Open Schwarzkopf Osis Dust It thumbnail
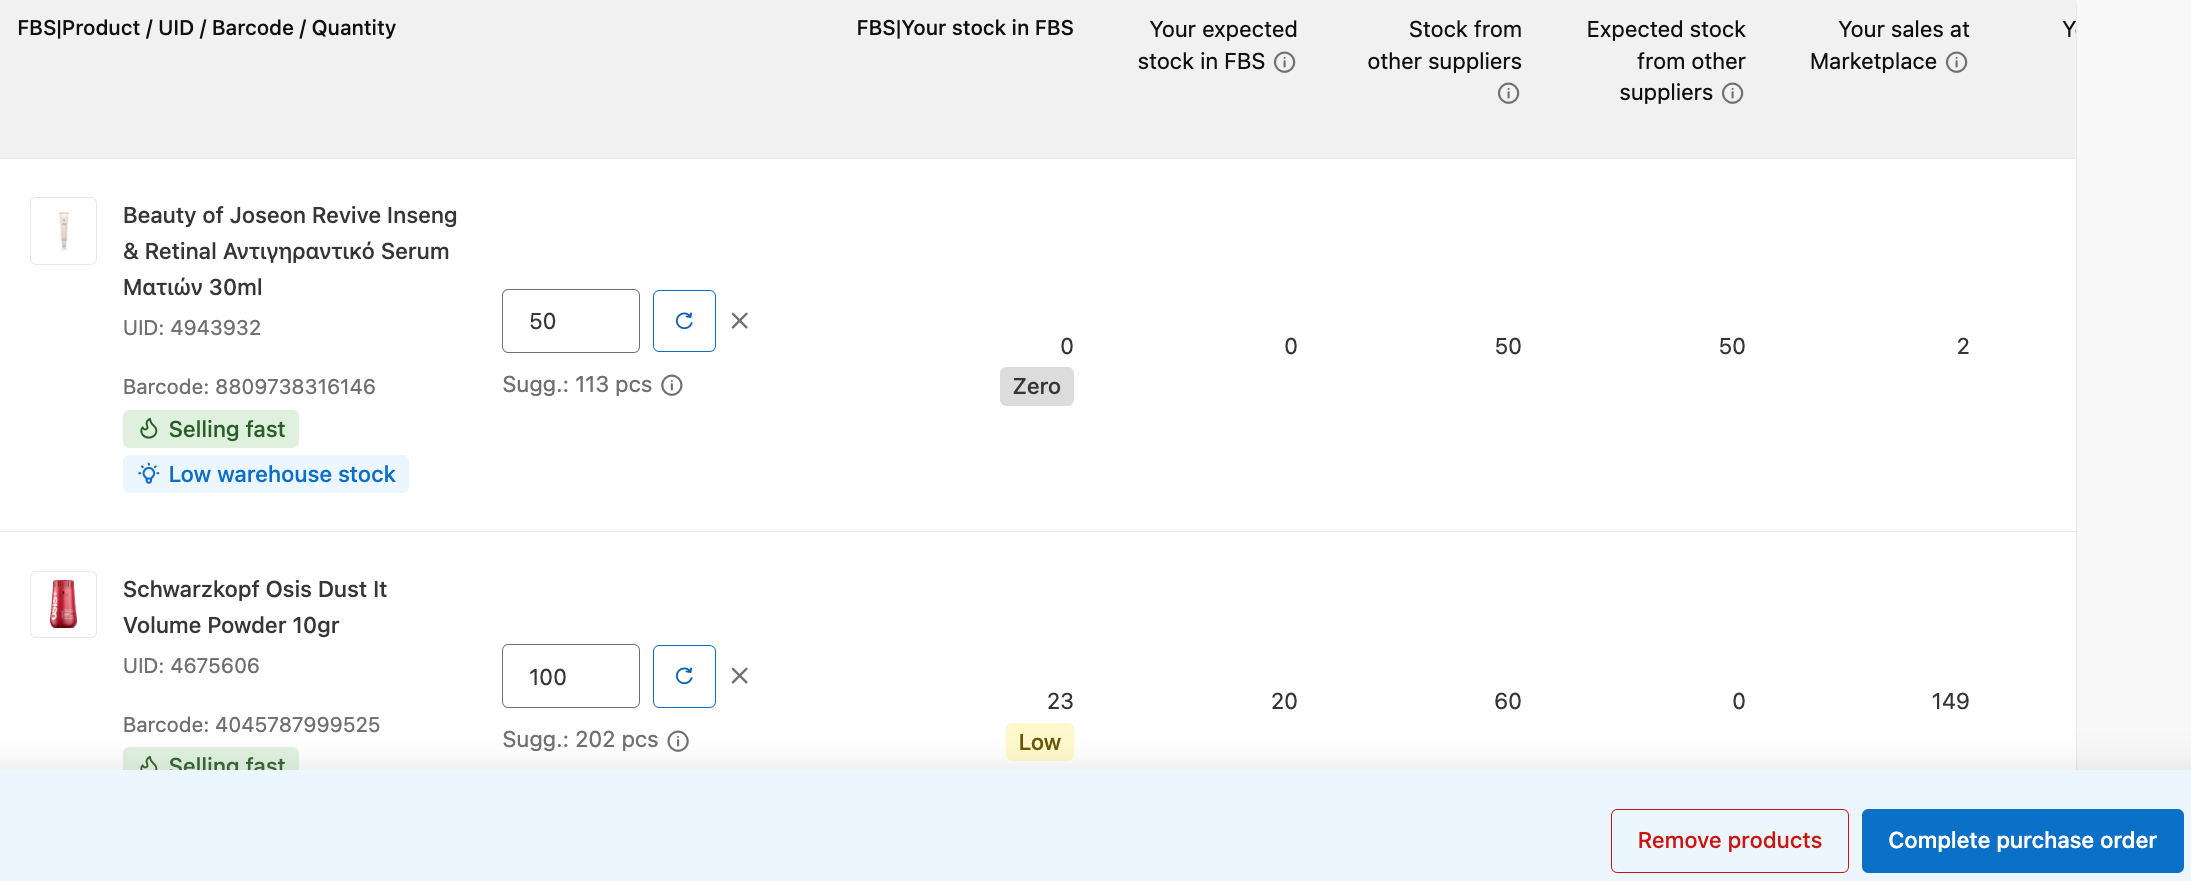Image resolution: width=2191 pixels, height=881 pixels. (64, 604)
